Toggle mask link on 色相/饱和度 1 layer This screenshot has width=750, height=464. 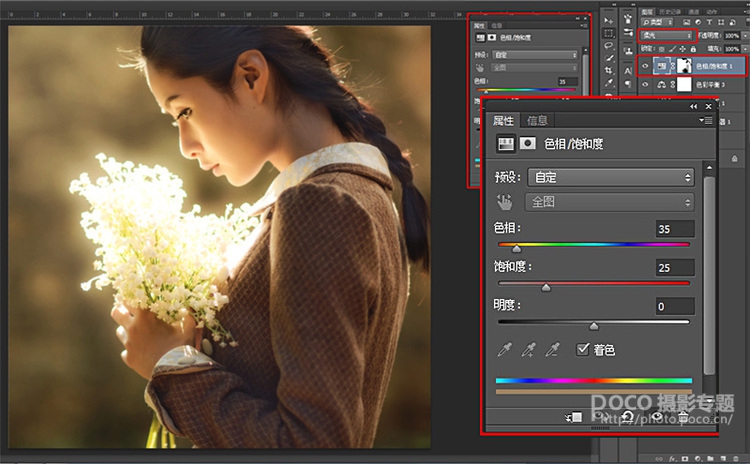673,66
